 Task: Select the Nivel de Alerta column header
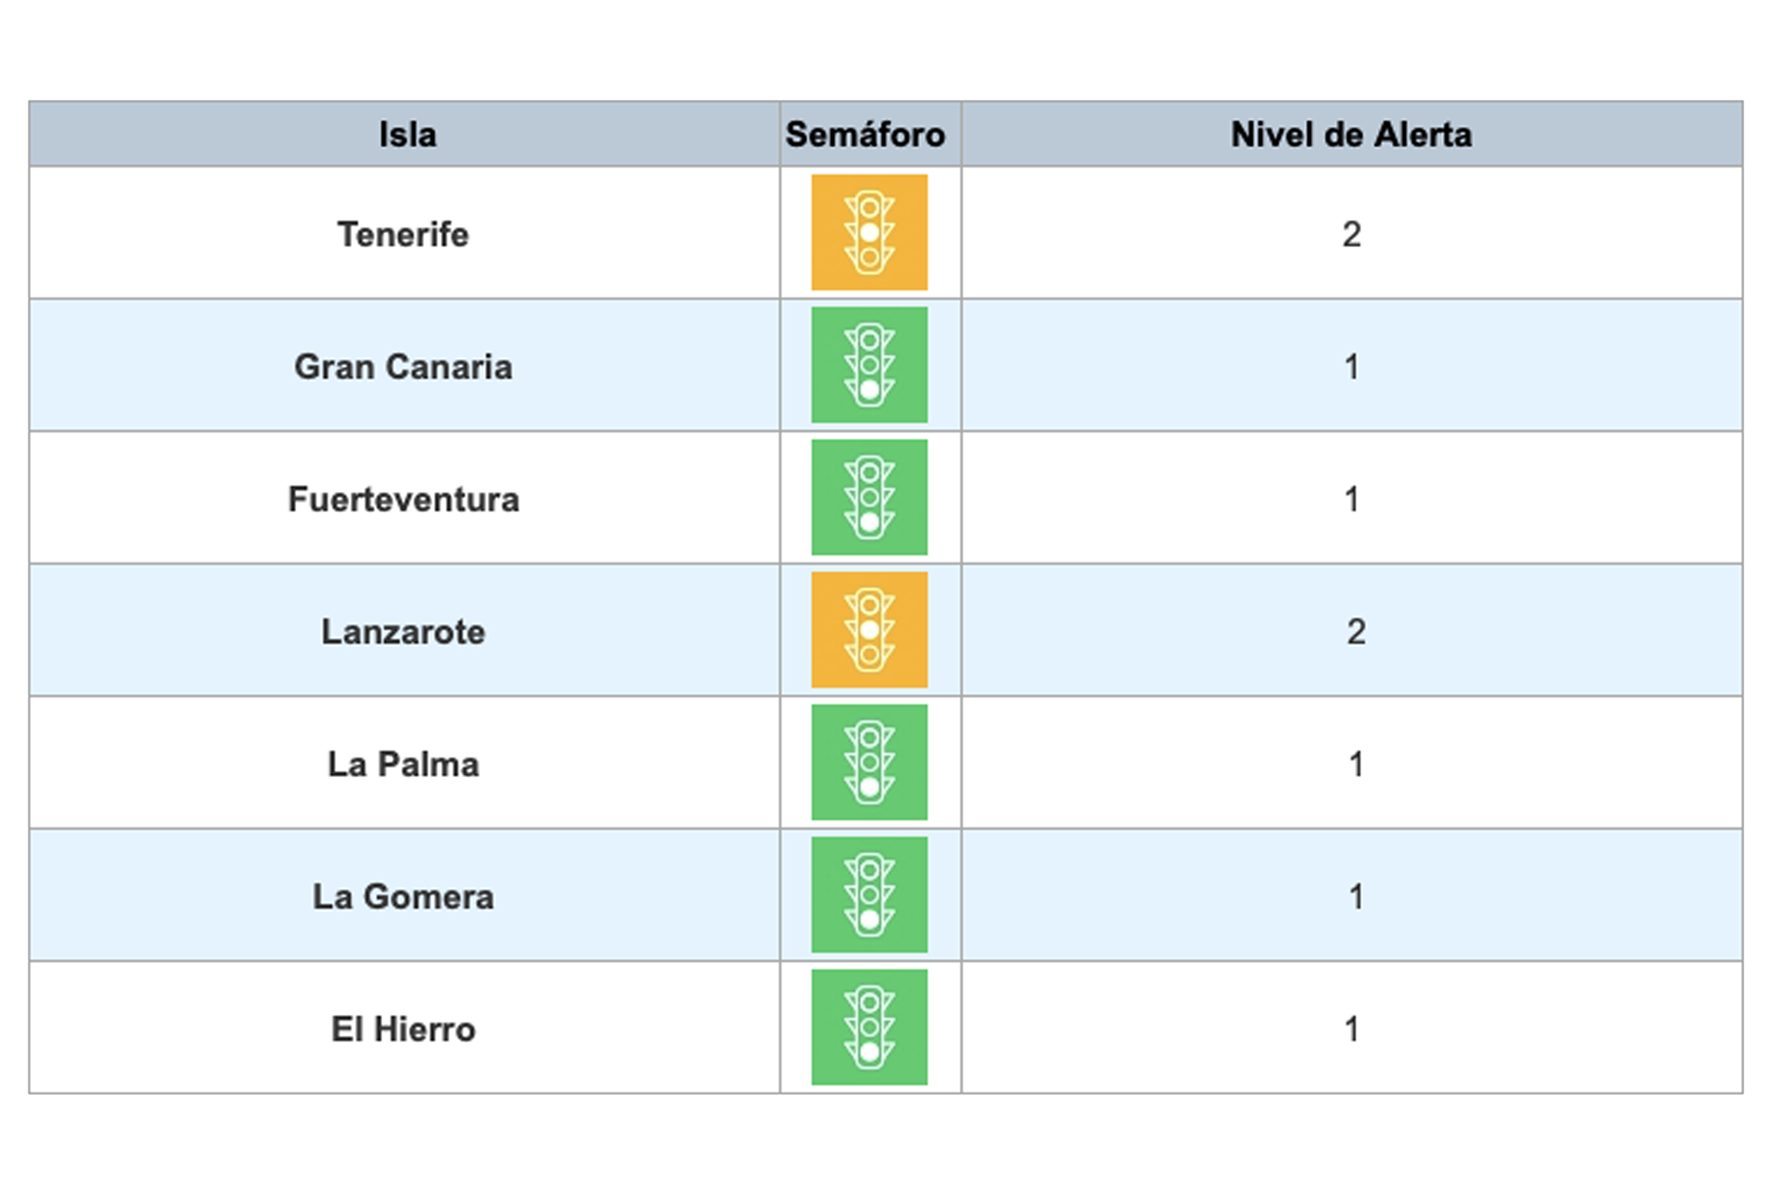click(1351, 134)
